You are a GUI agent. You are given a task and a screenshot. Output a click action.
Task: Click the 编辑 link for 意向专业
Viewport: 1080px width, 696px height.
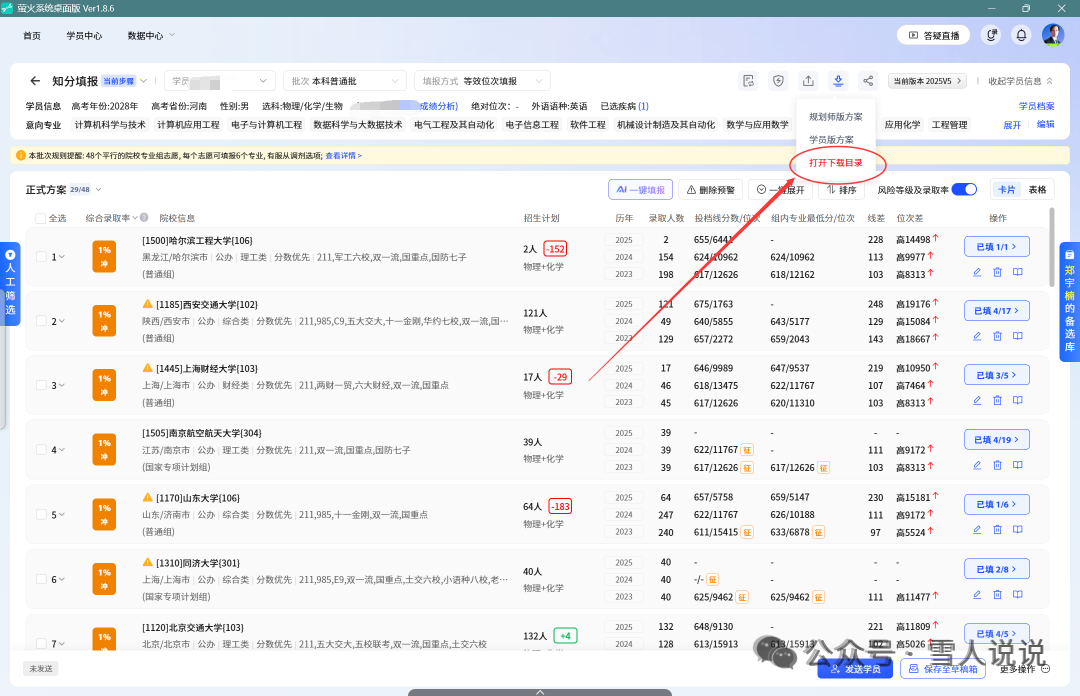[x=1046, y=125]
